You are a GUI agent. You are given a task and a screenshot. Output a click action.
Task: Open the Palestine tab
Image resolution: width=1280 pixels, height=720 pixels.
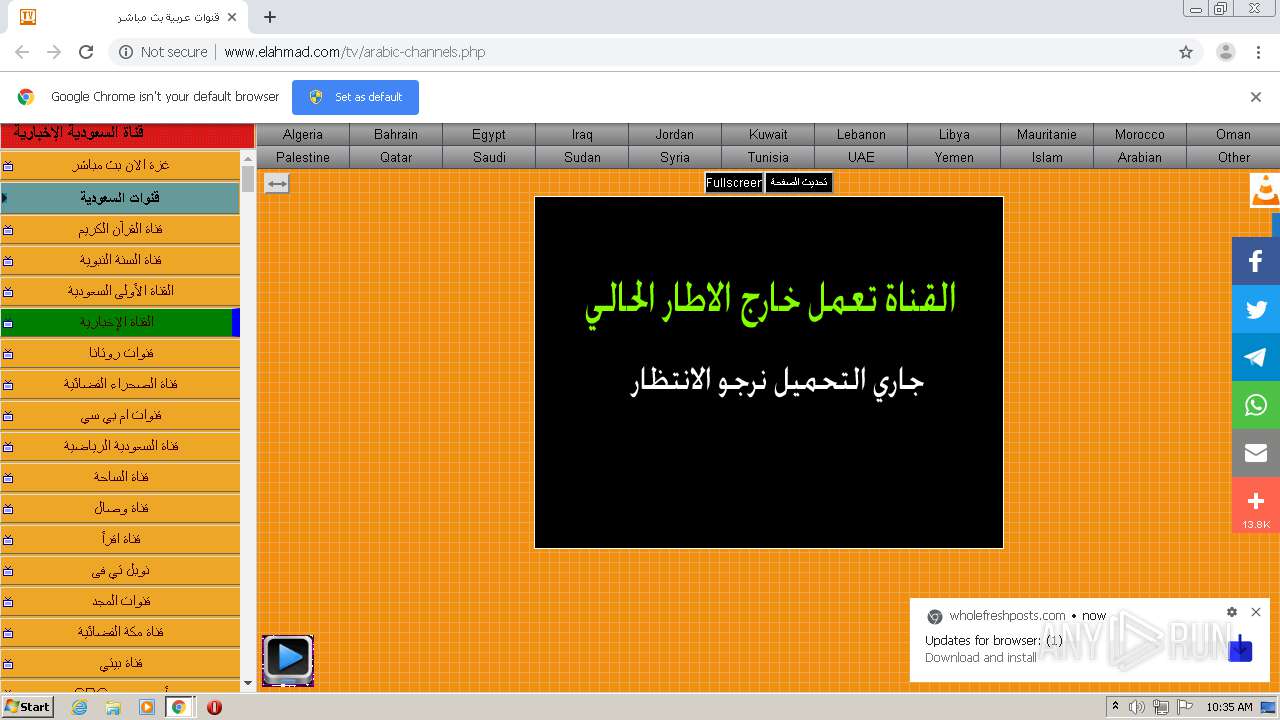303,157
